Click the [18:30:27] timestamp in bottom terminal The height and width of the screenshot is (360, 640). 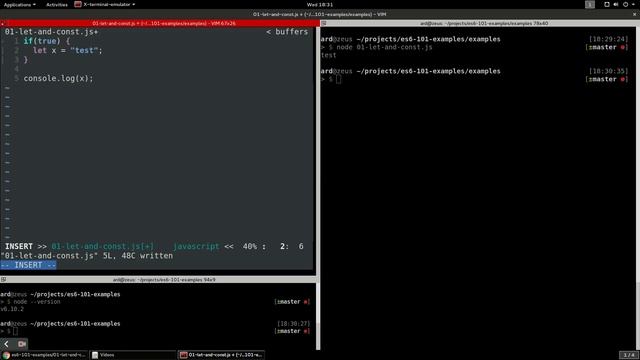tap(293, 323)
